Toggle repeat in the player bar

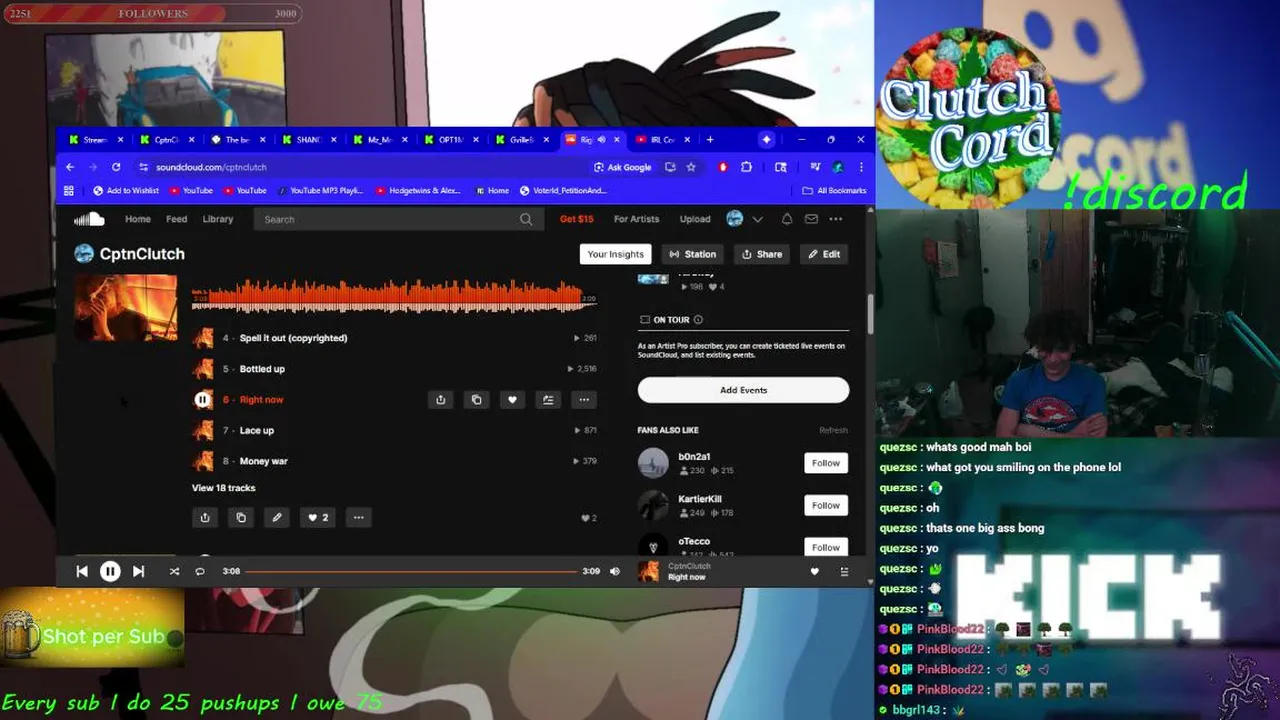point(200,571)
